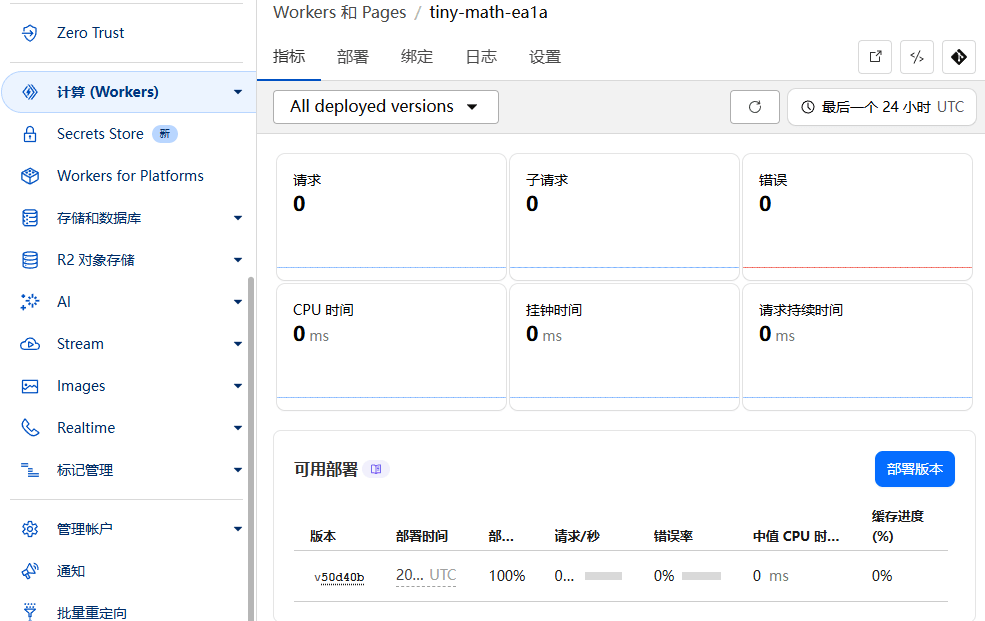The width and height of the screenshot is (985, 621).
Task: Expand the 存储和数据库 submenu arrow
Action: point(238,218)
